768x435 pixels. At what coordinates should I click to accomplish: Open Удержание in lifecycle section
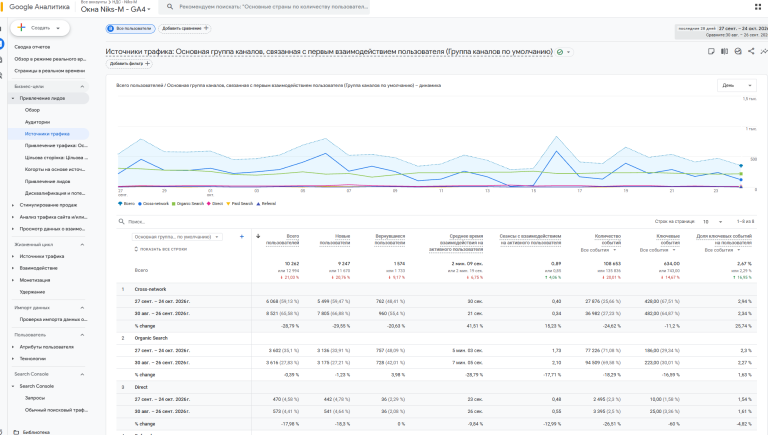click(x=32, y=292)
